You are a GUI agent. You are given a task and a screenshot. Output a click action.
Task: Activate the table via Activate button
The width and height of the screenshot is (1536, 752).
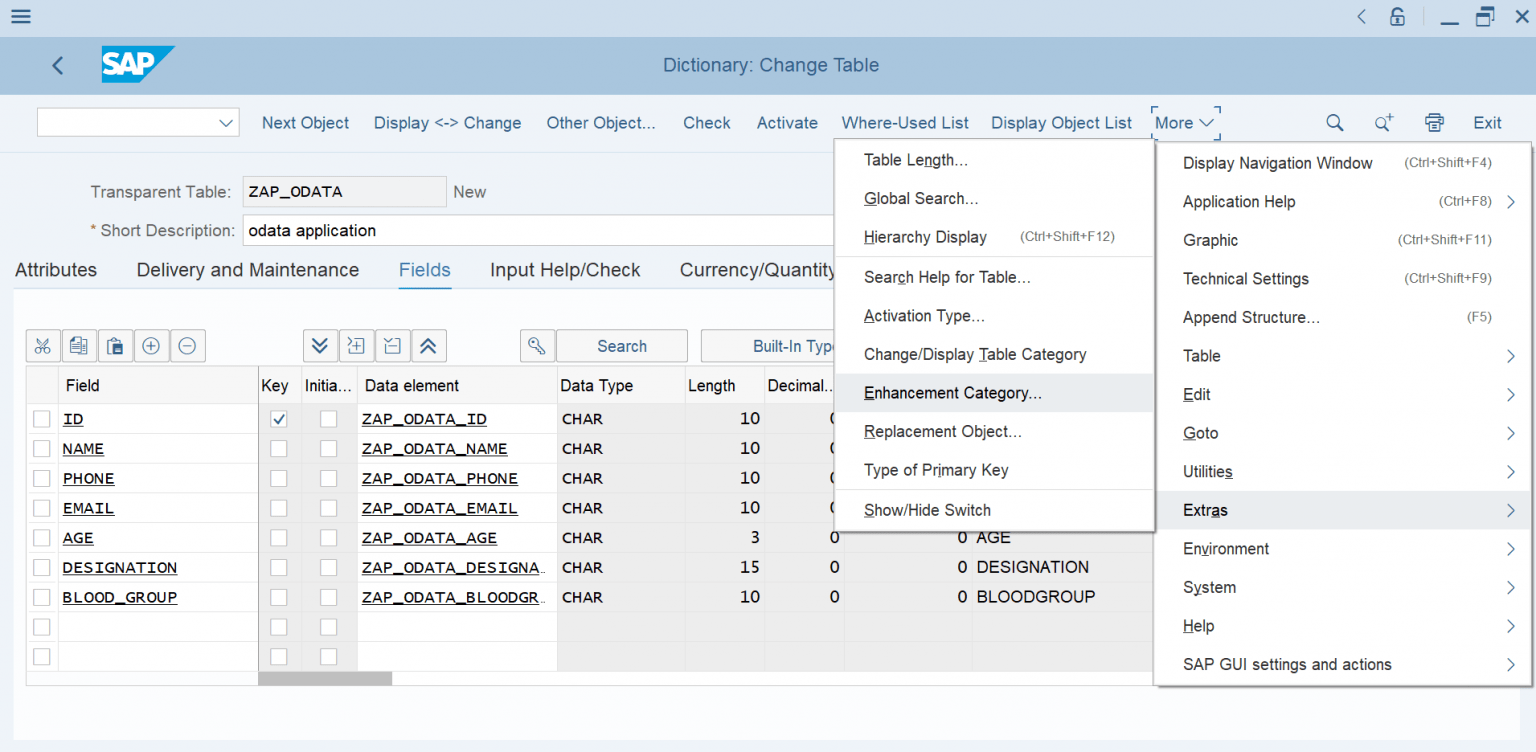[787, 122]
